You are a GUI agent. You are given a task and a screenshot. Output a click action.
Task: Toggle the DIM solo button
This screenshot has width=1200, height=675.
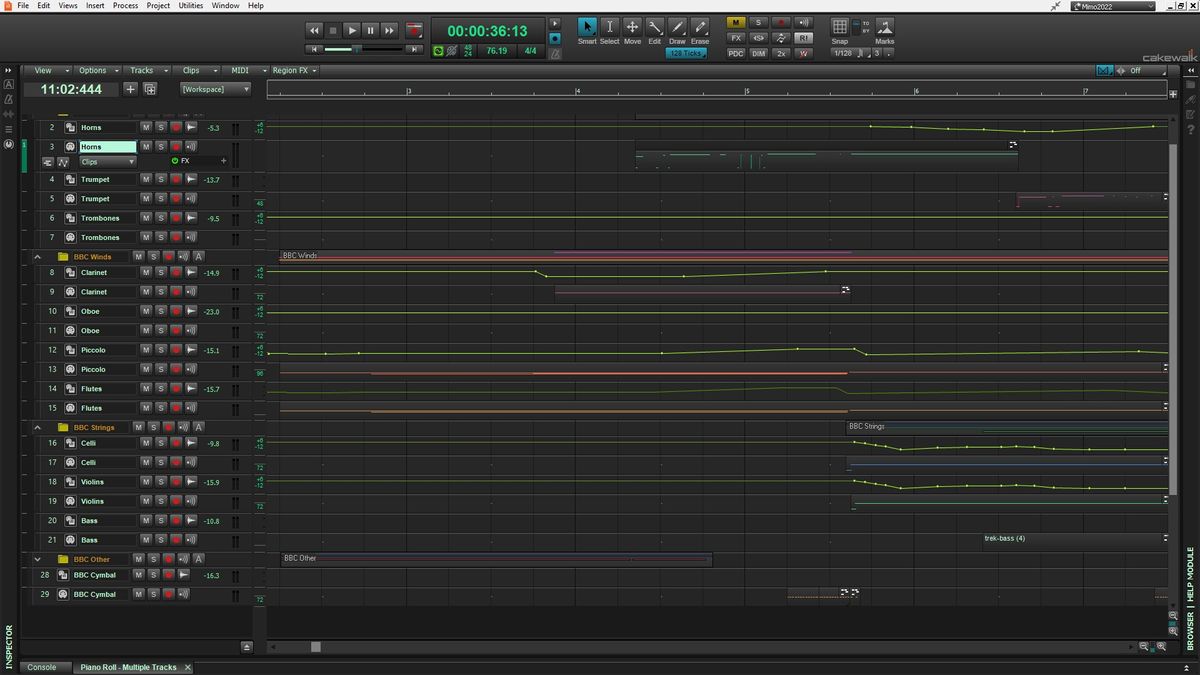[x=759, y=53]
